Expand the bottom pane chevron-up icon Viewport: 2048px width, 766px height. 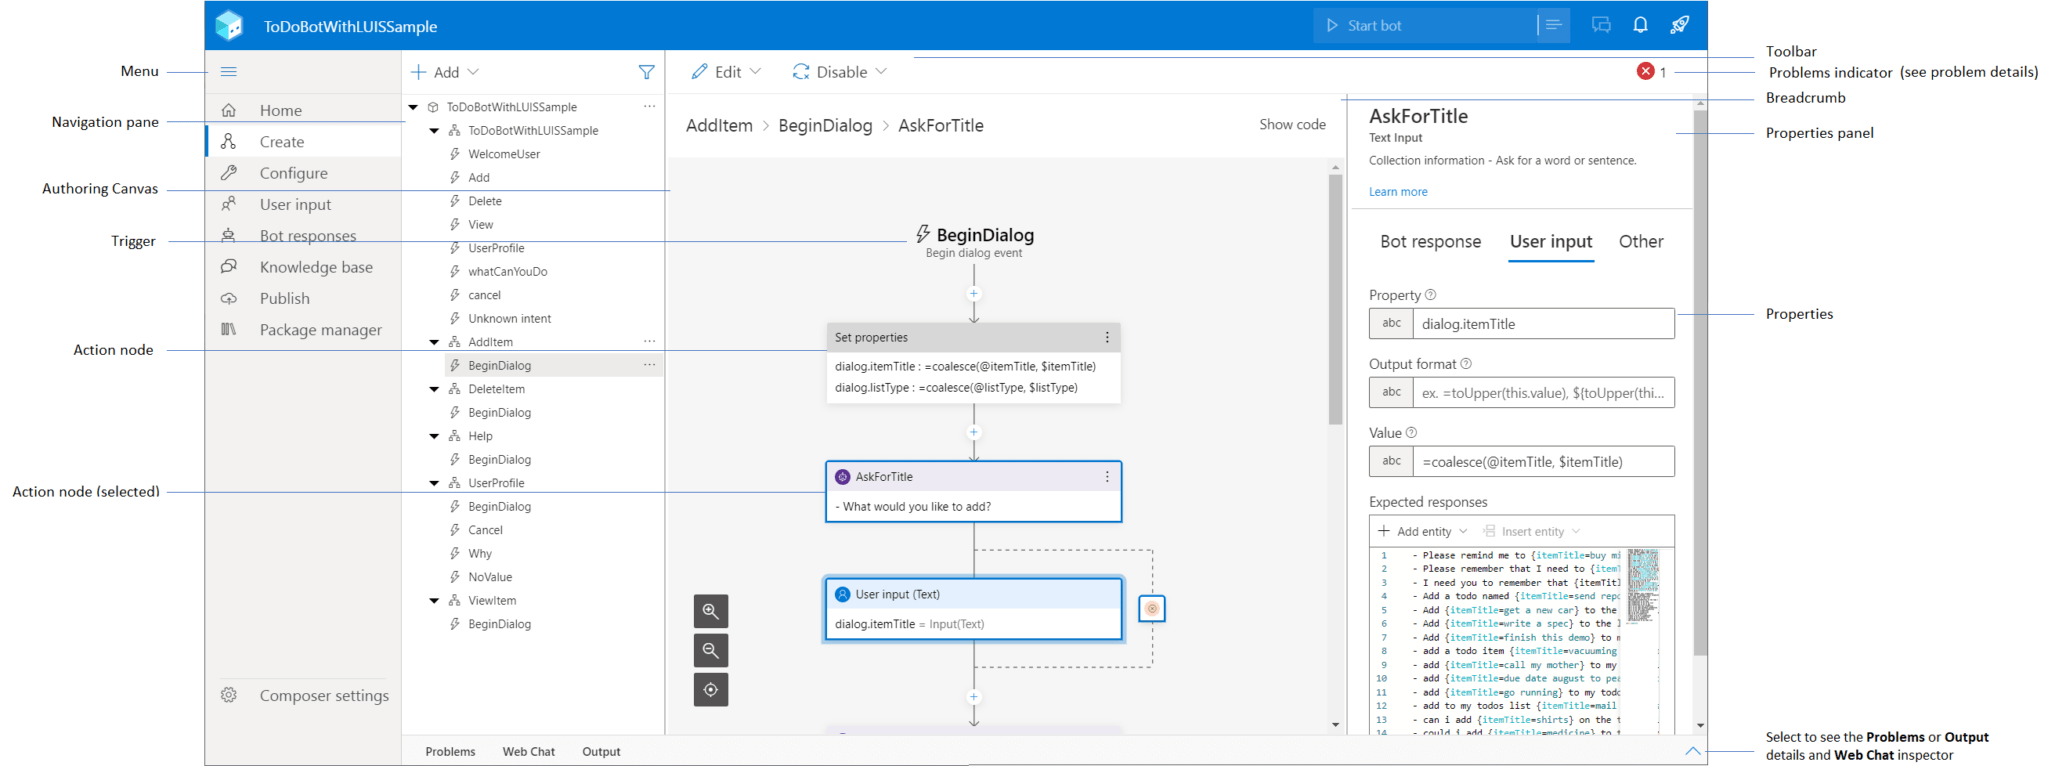coord(1693,751)
